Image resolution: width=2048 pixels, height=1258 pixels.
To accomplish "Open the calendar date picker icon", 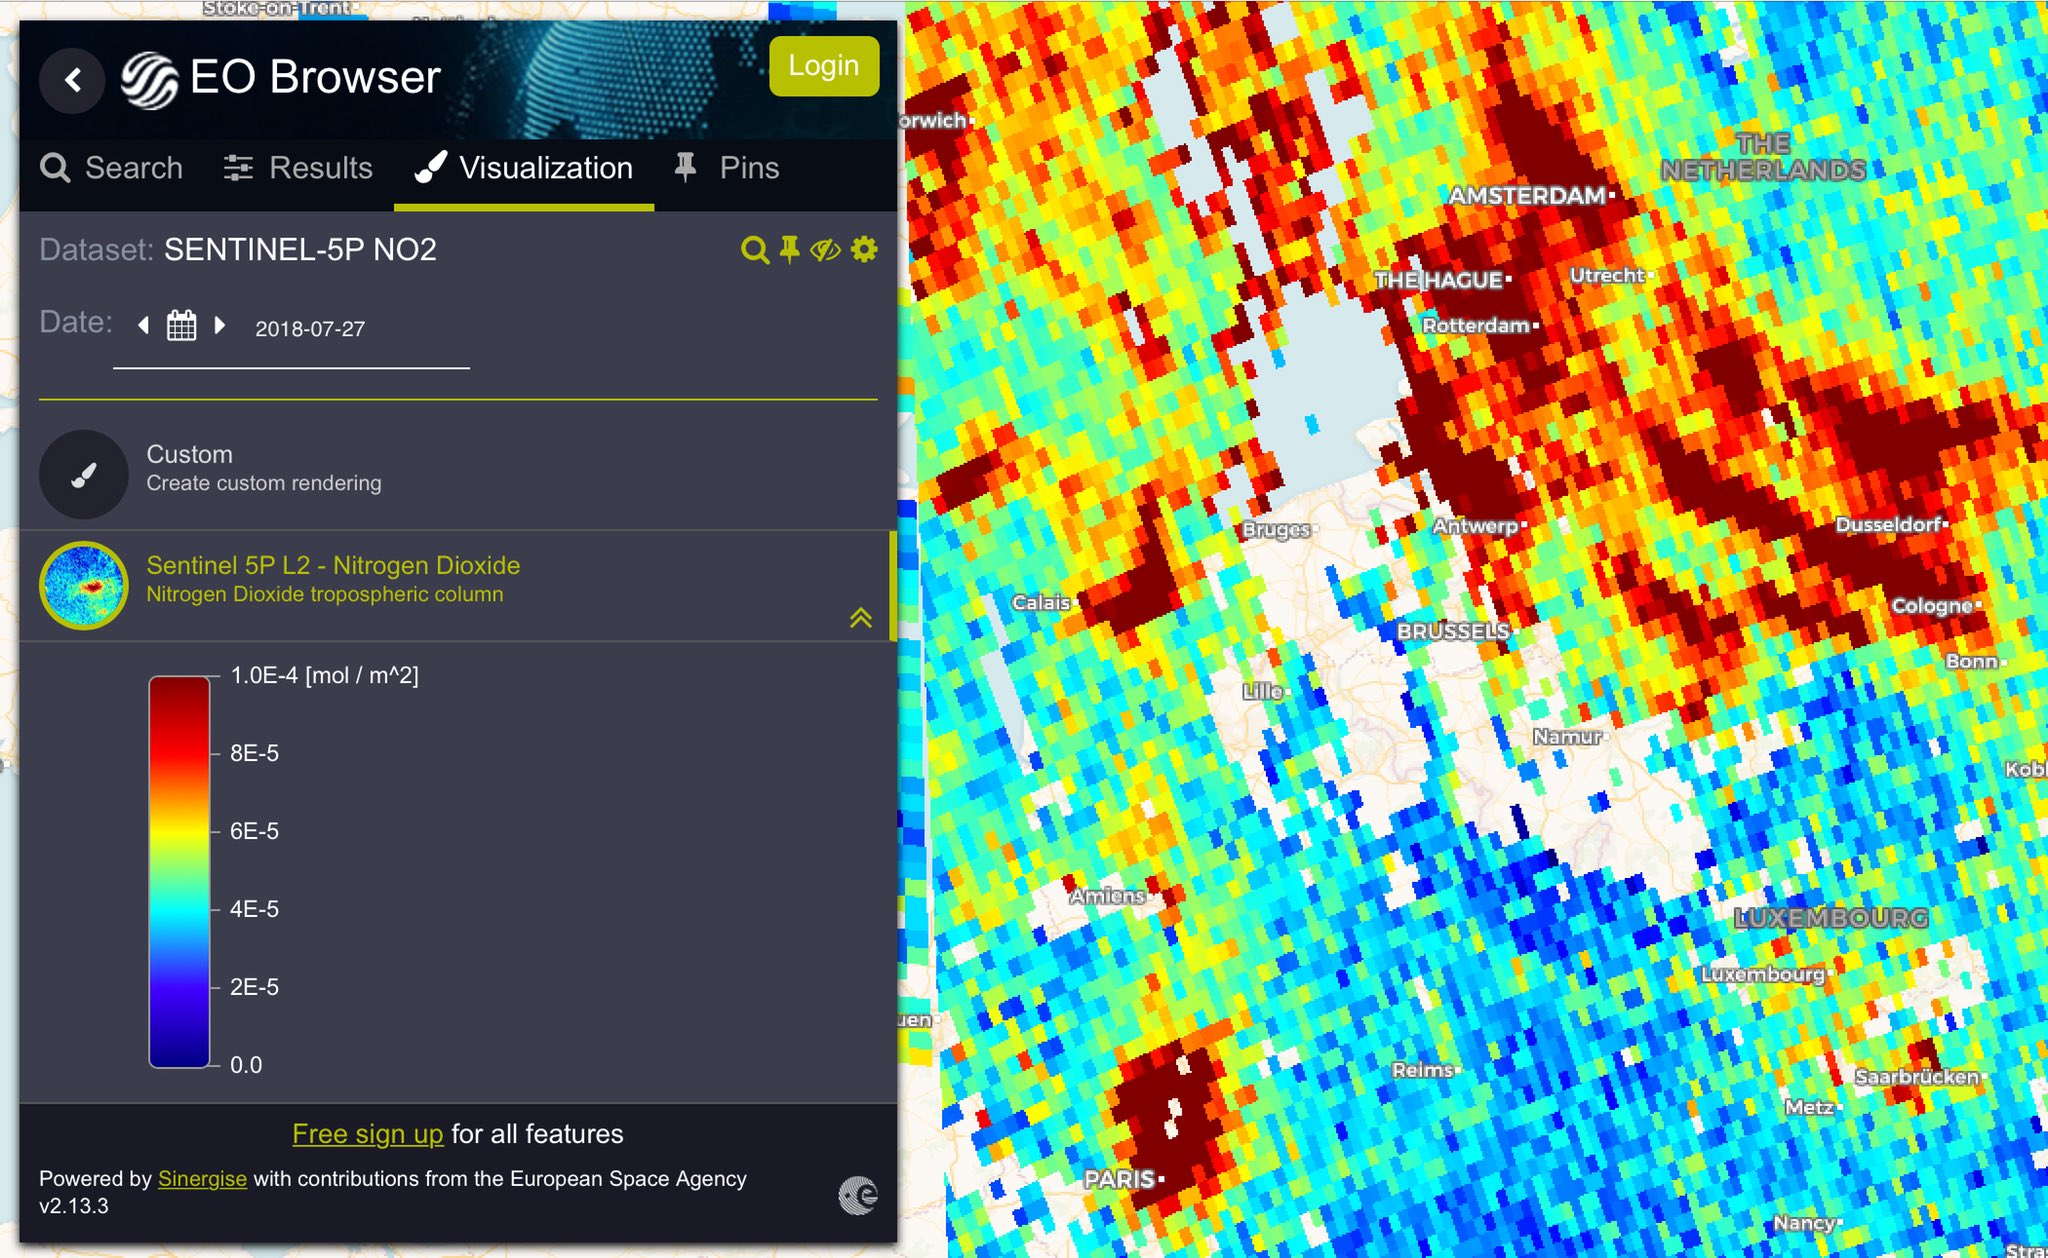I will tap(181, 326).
